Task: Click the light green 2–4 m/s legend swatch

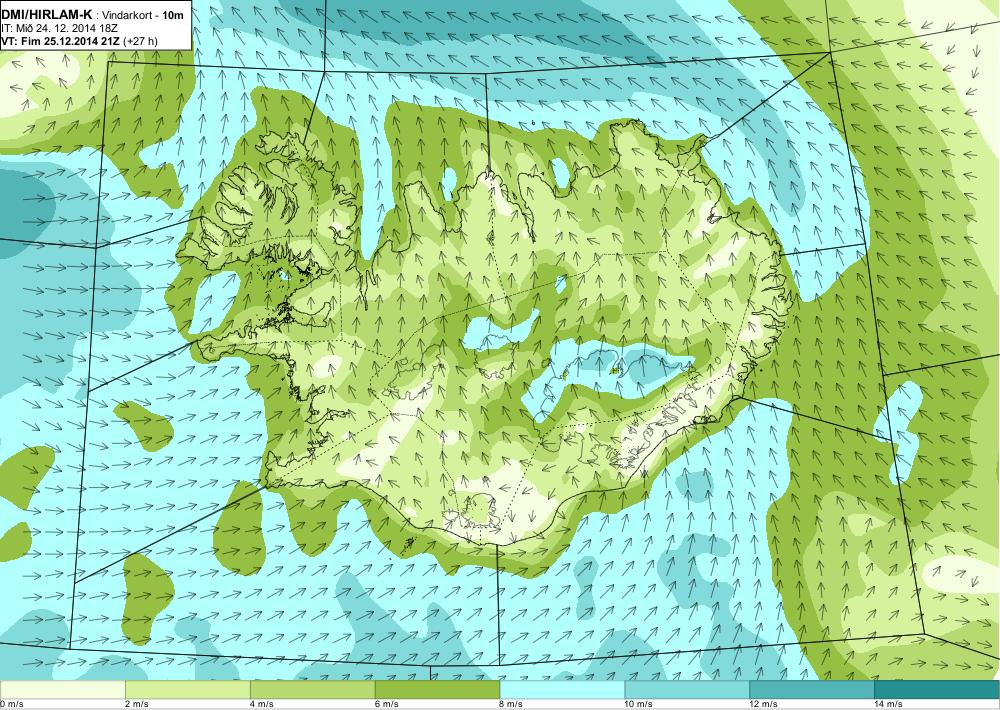Action: 188,690
